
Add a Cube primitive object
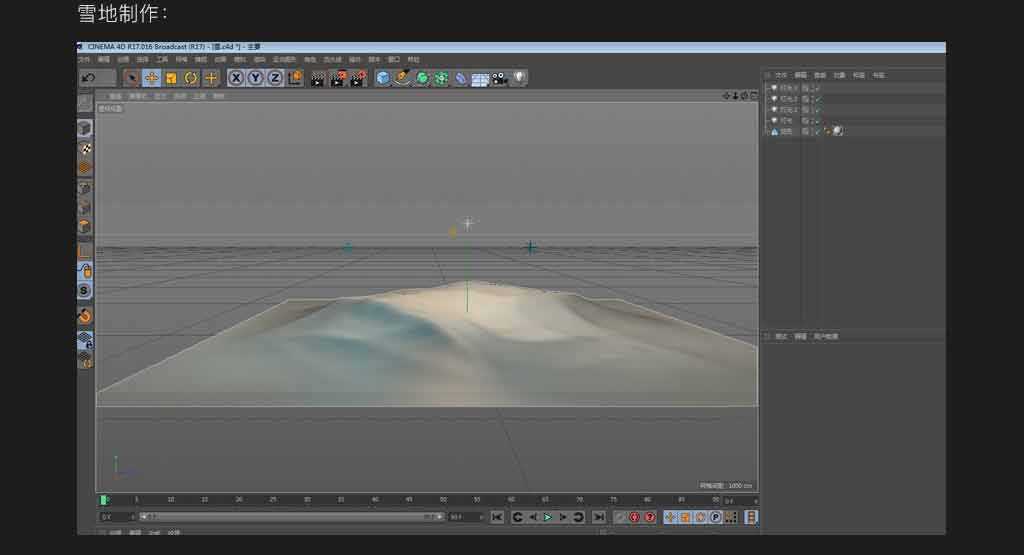point(383,78)
